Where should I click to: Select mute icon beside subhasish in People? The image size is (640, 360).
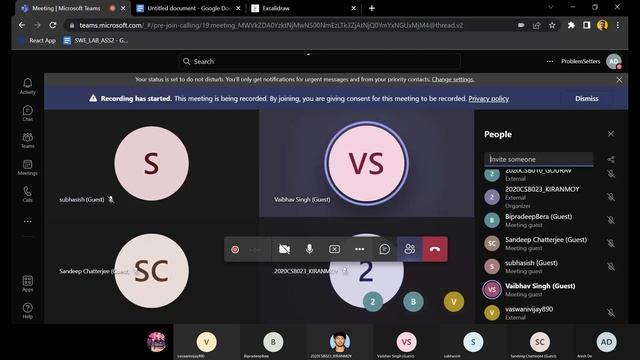(611, 267)
